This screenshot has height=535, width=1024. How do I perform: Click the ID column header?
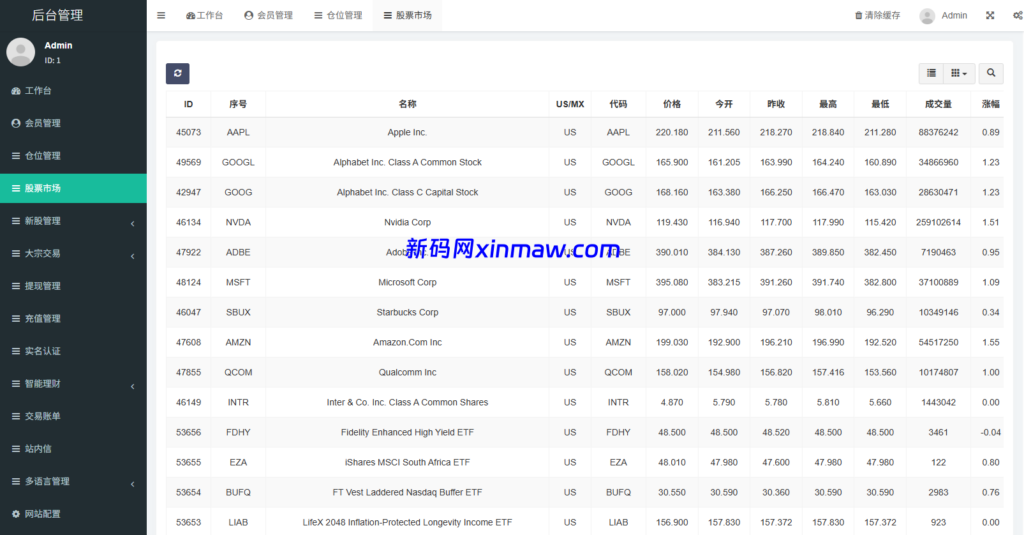coord(188,104)
